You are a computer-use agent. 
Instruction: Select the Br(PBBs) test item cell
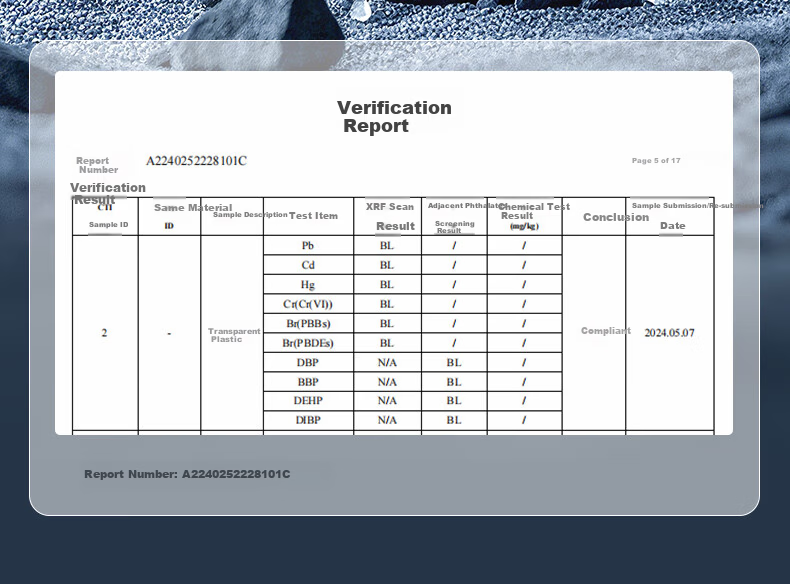coord(308,323)
